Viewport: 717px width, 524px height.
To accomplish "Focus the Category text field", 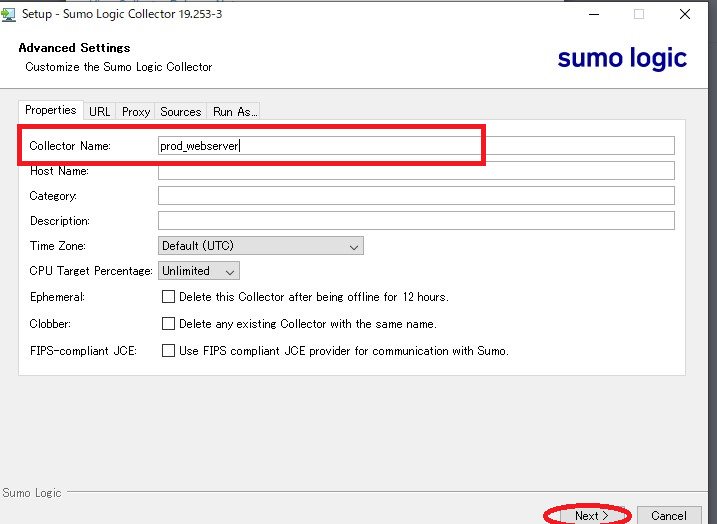I will tap(416, 196).
